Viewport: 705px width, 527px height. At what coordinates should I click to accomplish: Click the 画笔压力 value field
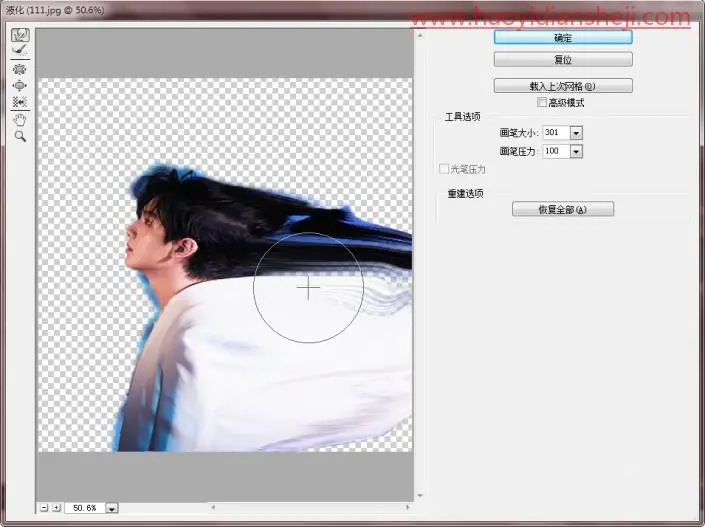[556, 151]
